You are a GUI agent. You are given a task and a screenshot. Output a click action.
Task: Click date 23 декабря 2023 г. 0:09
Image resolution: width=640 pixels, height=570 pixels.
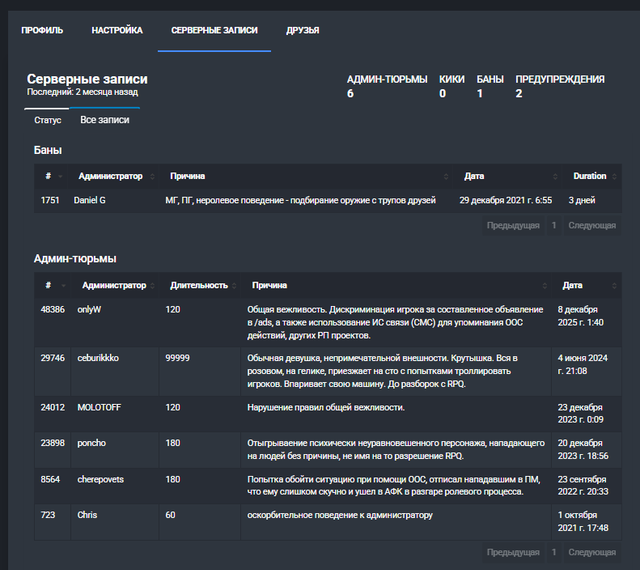pos(580,414)
